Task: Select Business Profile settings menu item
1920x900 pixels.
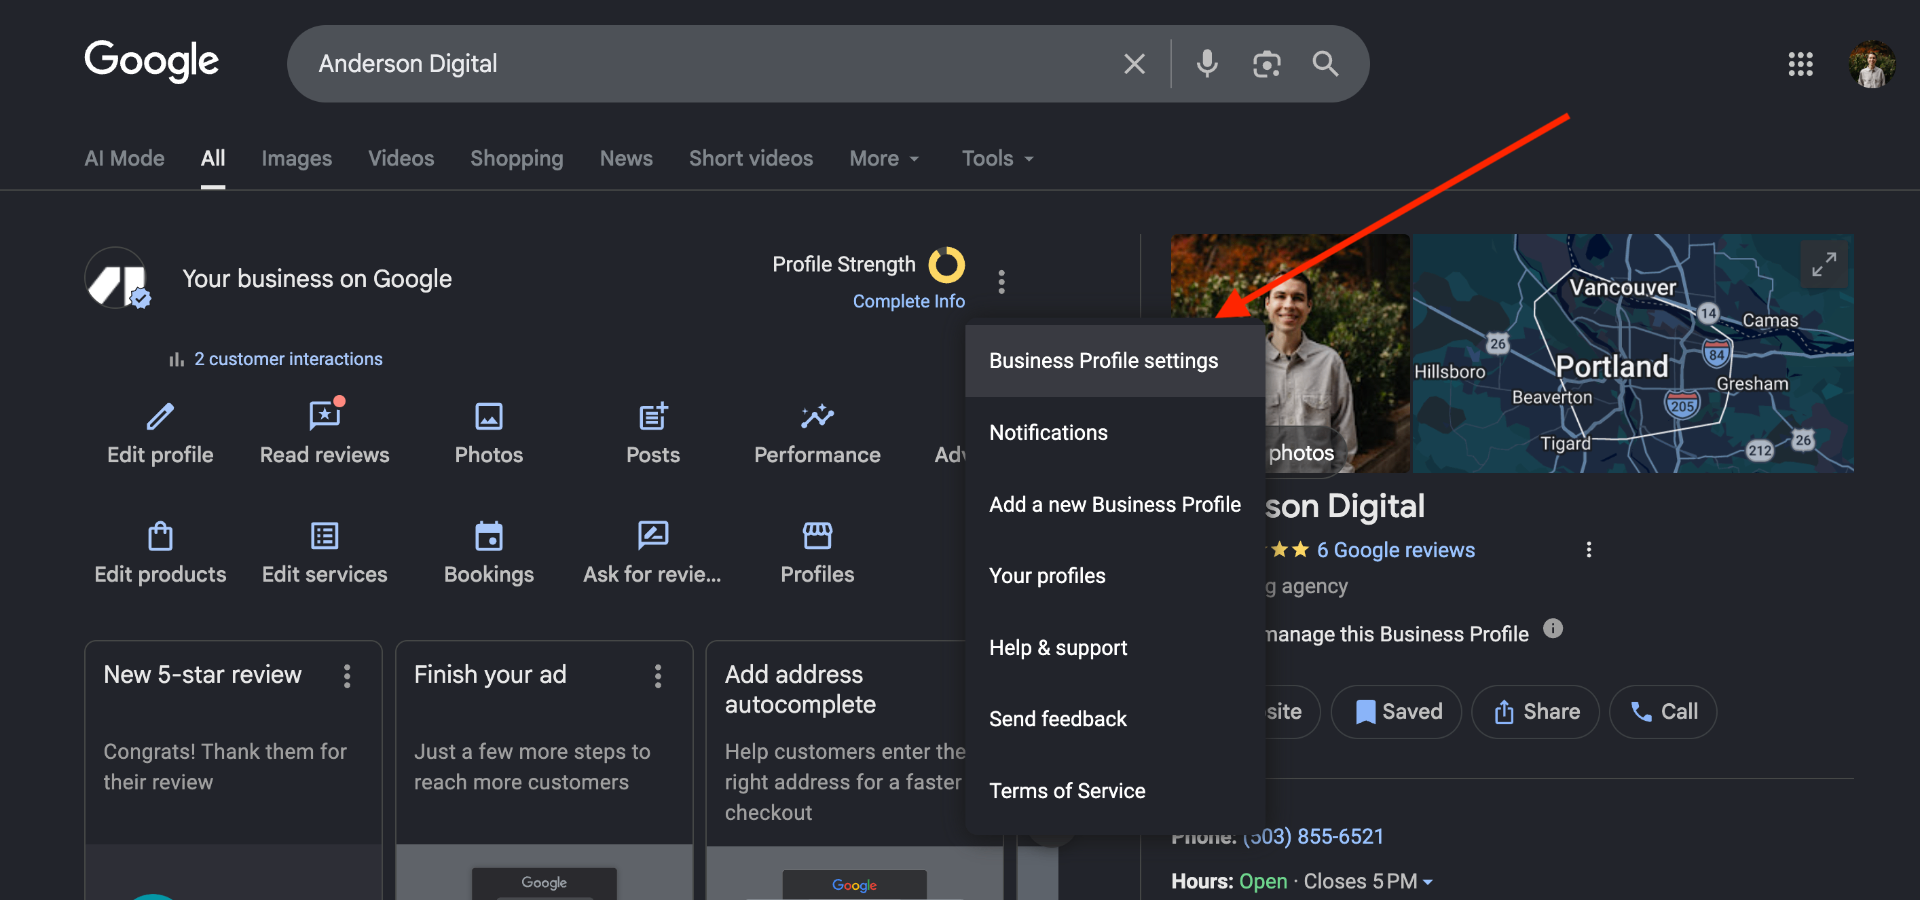Action: (x=1115, y=361)
